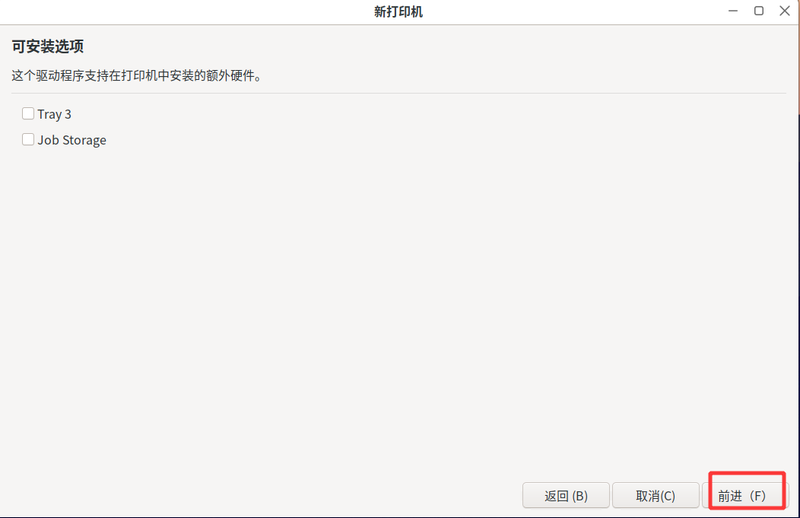
Task: Click the 'Tray 3' option label
Action: point(54,114)
